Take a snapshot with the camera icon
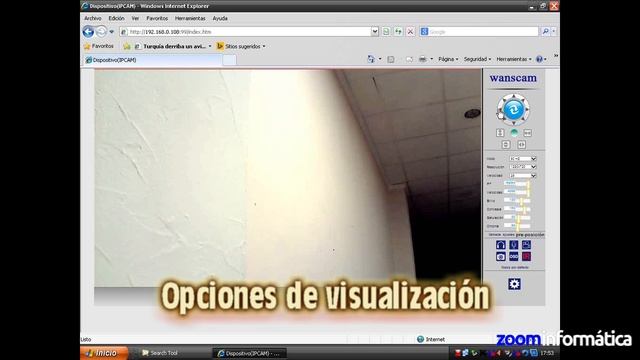This screenshot has width=640, height=360. [x=501, y=256]
